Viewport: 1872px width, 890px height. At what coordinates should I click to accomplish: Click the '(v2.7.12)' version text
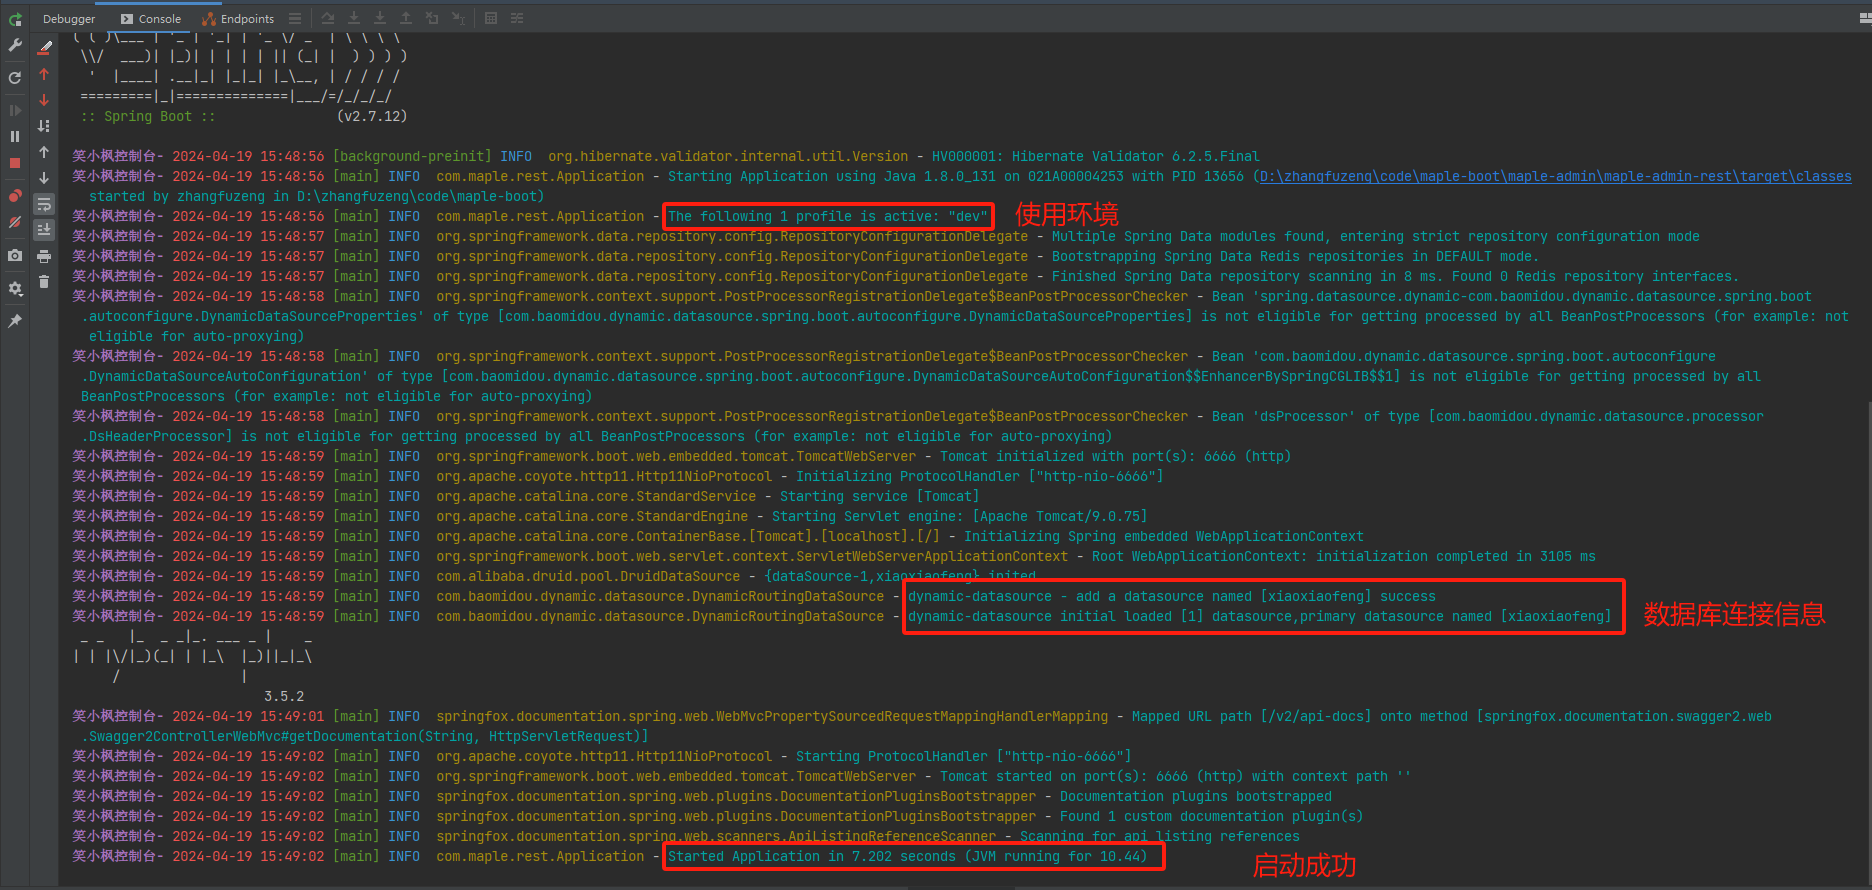click(372, 117)
